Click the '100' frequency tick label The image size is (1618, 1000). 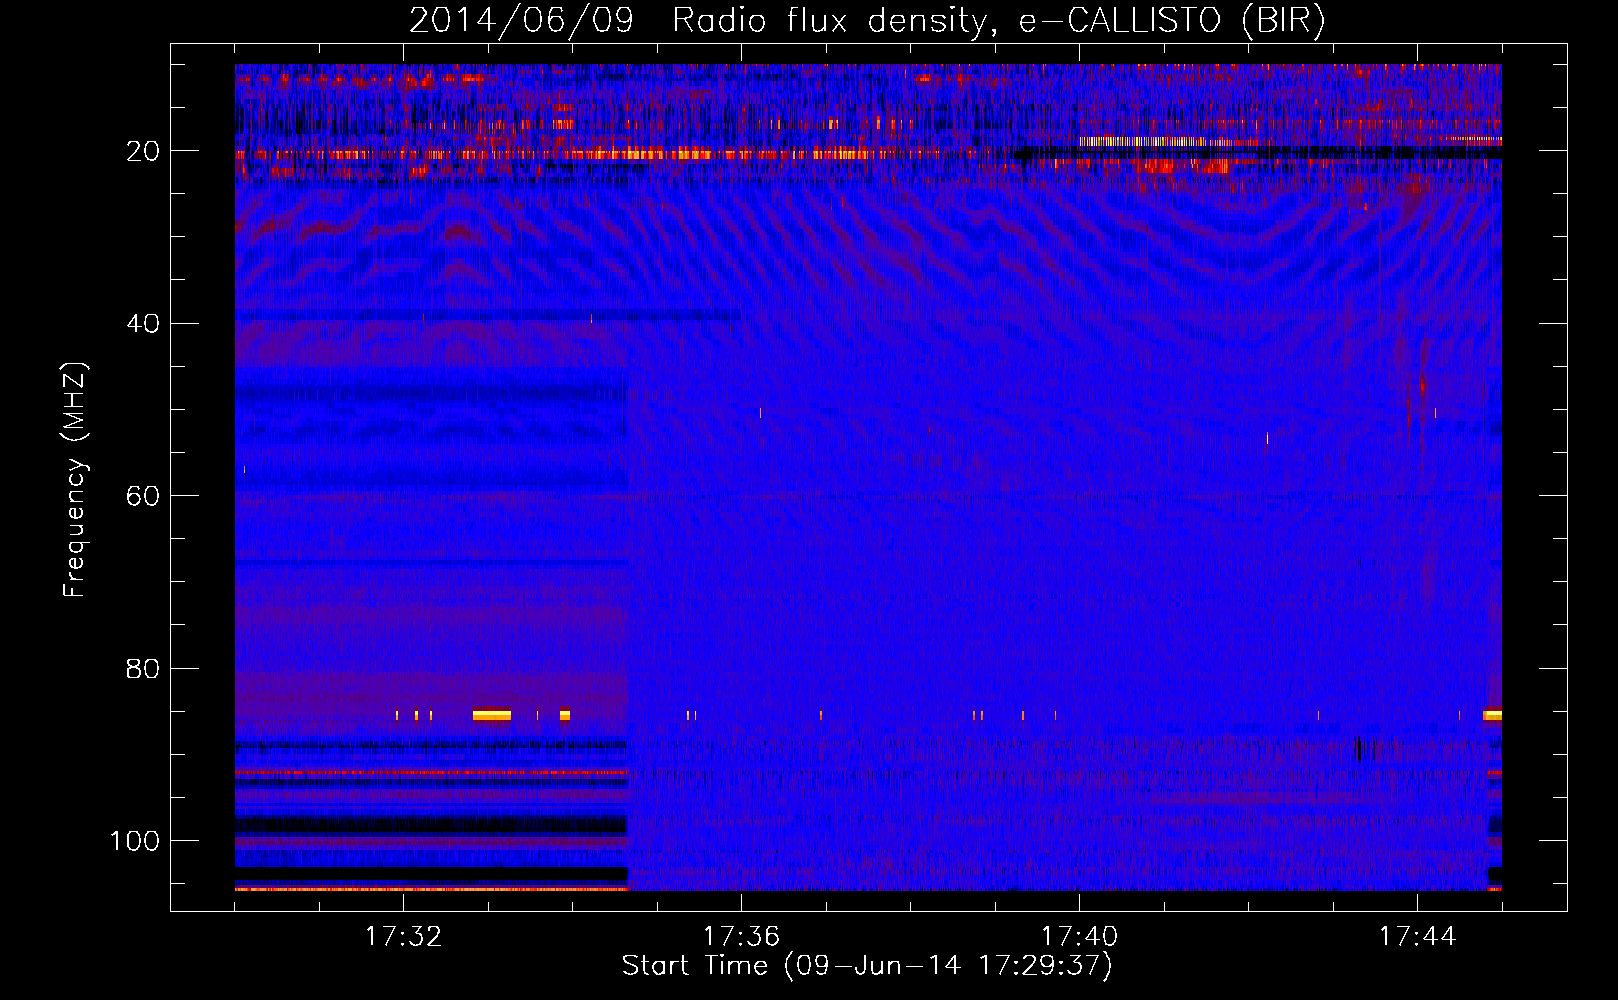click(x=135, y=841)
